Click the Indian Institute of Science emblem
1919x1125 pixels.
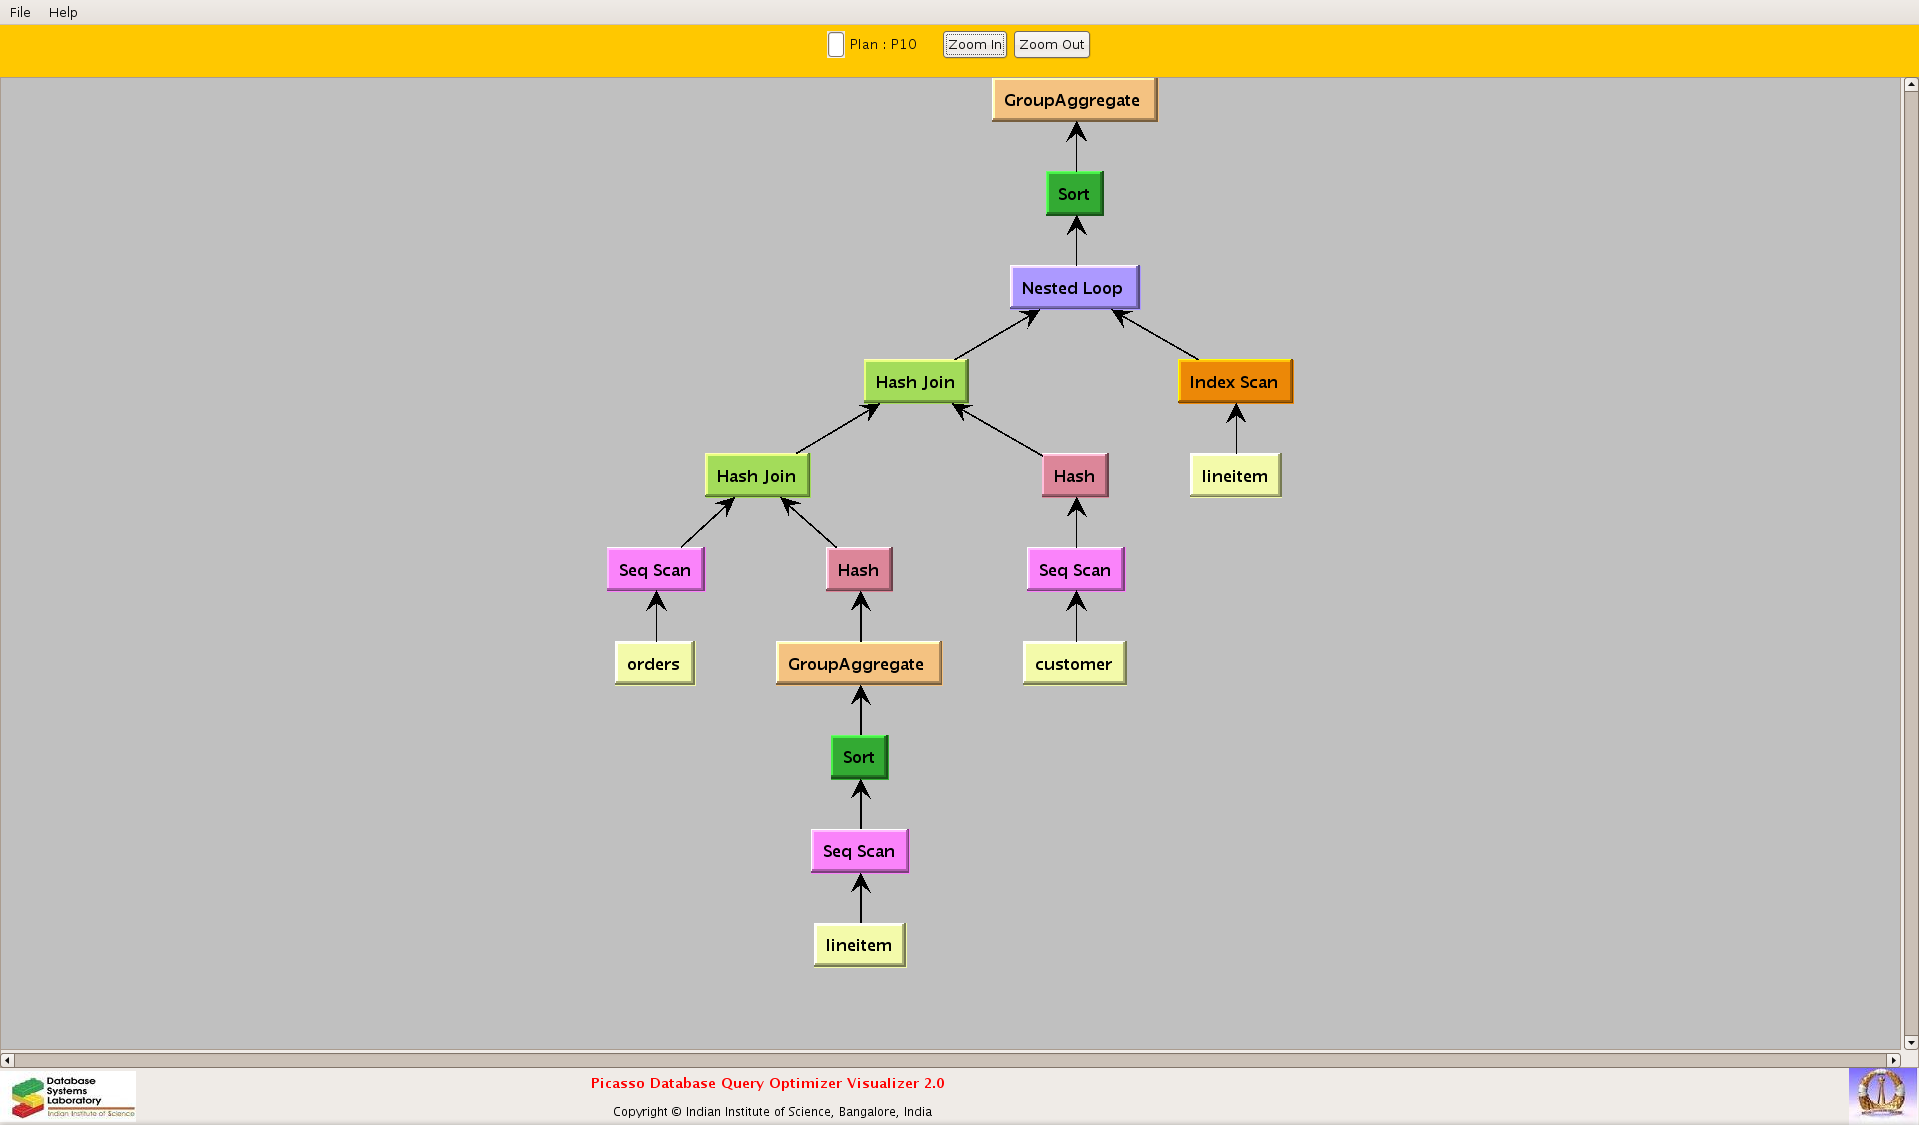pyautogui.click(x=1881, y=1093)
